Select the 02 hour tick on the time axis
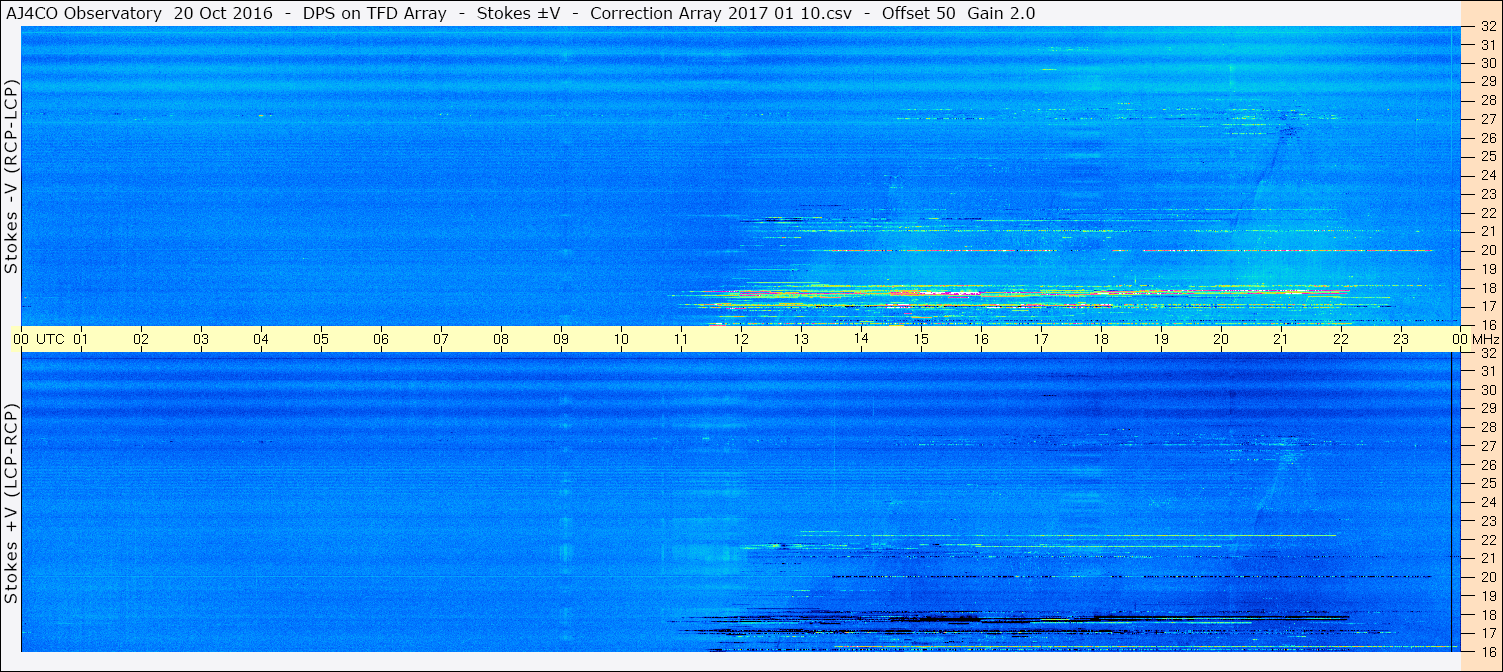 coord(141,339)
